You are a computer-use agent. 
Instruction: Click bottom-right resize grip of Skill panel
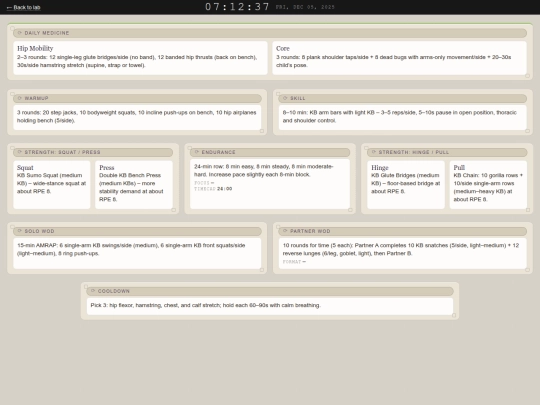click(527, 131)
